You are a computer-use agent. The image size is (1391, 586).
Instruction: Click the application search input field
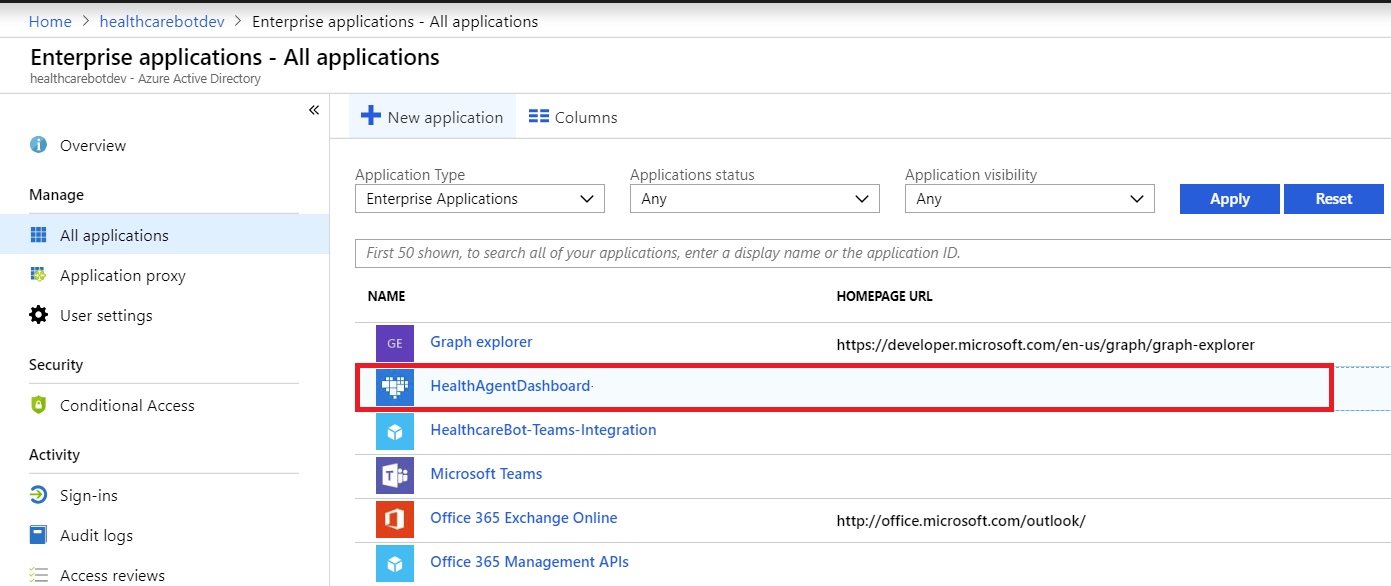coord(873,253)
